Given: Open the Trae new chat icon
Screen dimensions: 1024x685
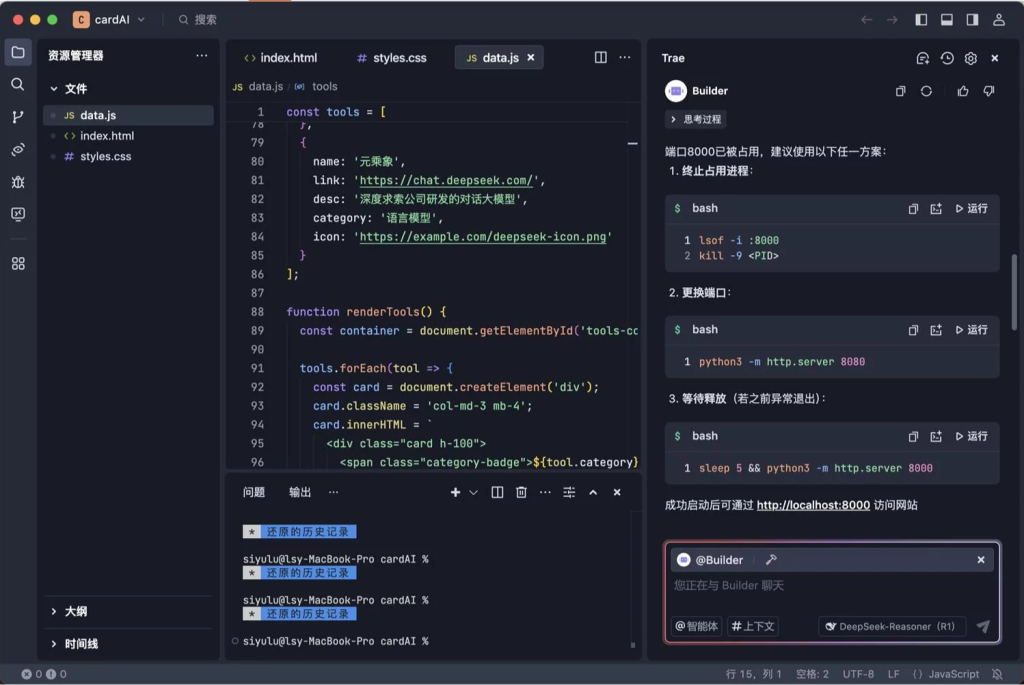Looking at the screenshot, I should [x=922, y=58].
